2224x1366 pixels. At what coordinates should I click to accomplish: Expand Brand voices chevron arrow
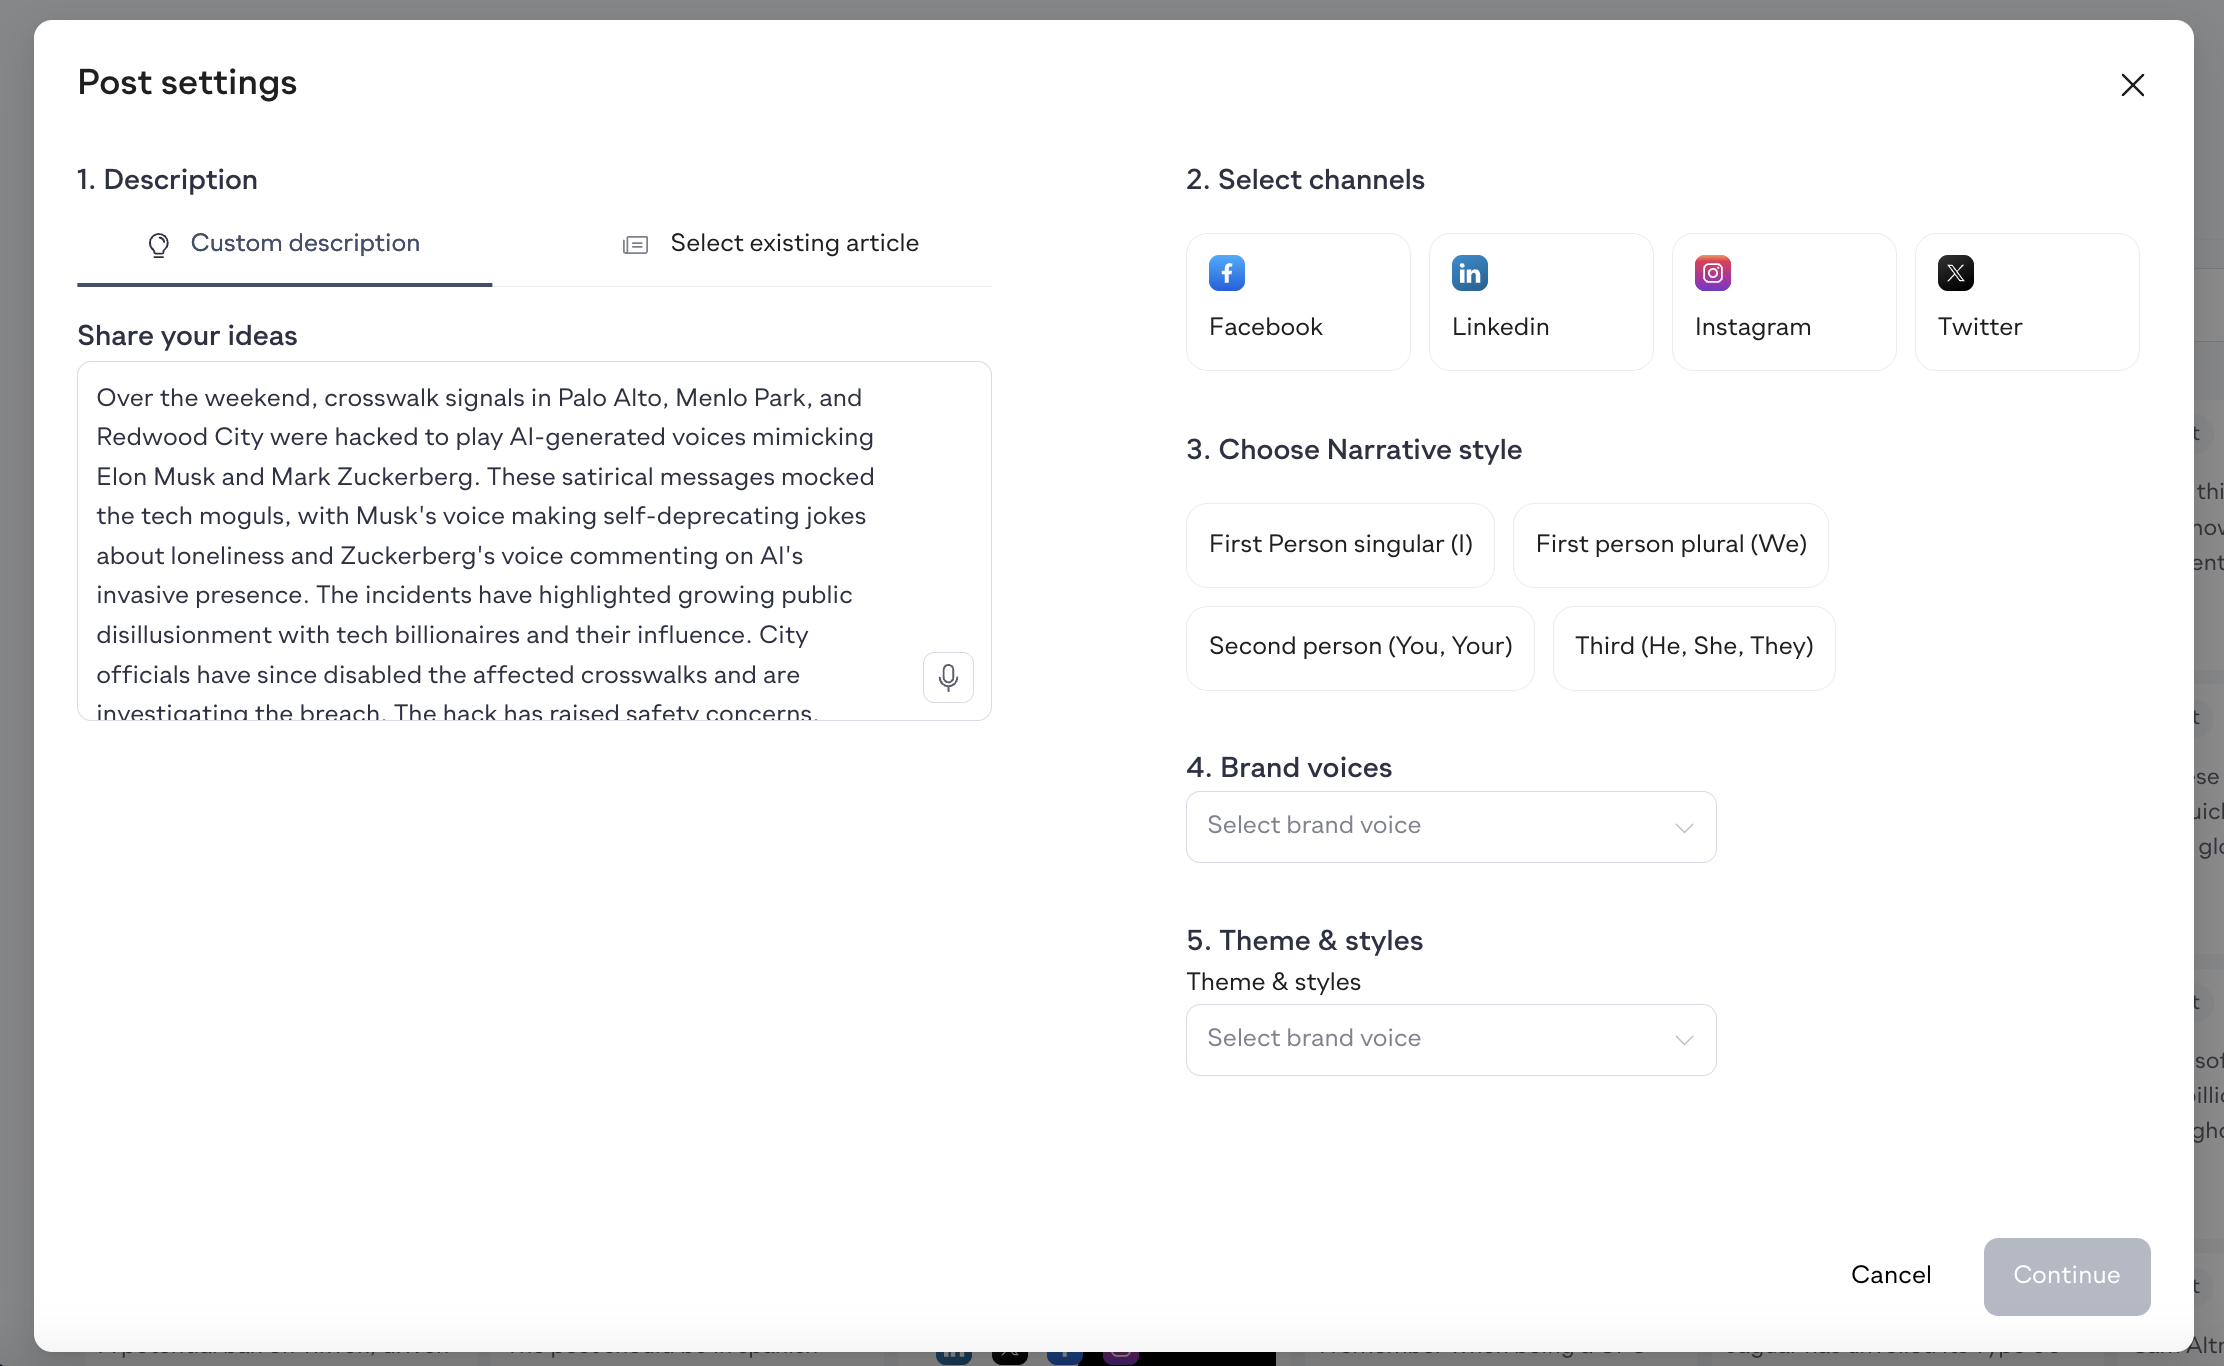[1684, 828]
